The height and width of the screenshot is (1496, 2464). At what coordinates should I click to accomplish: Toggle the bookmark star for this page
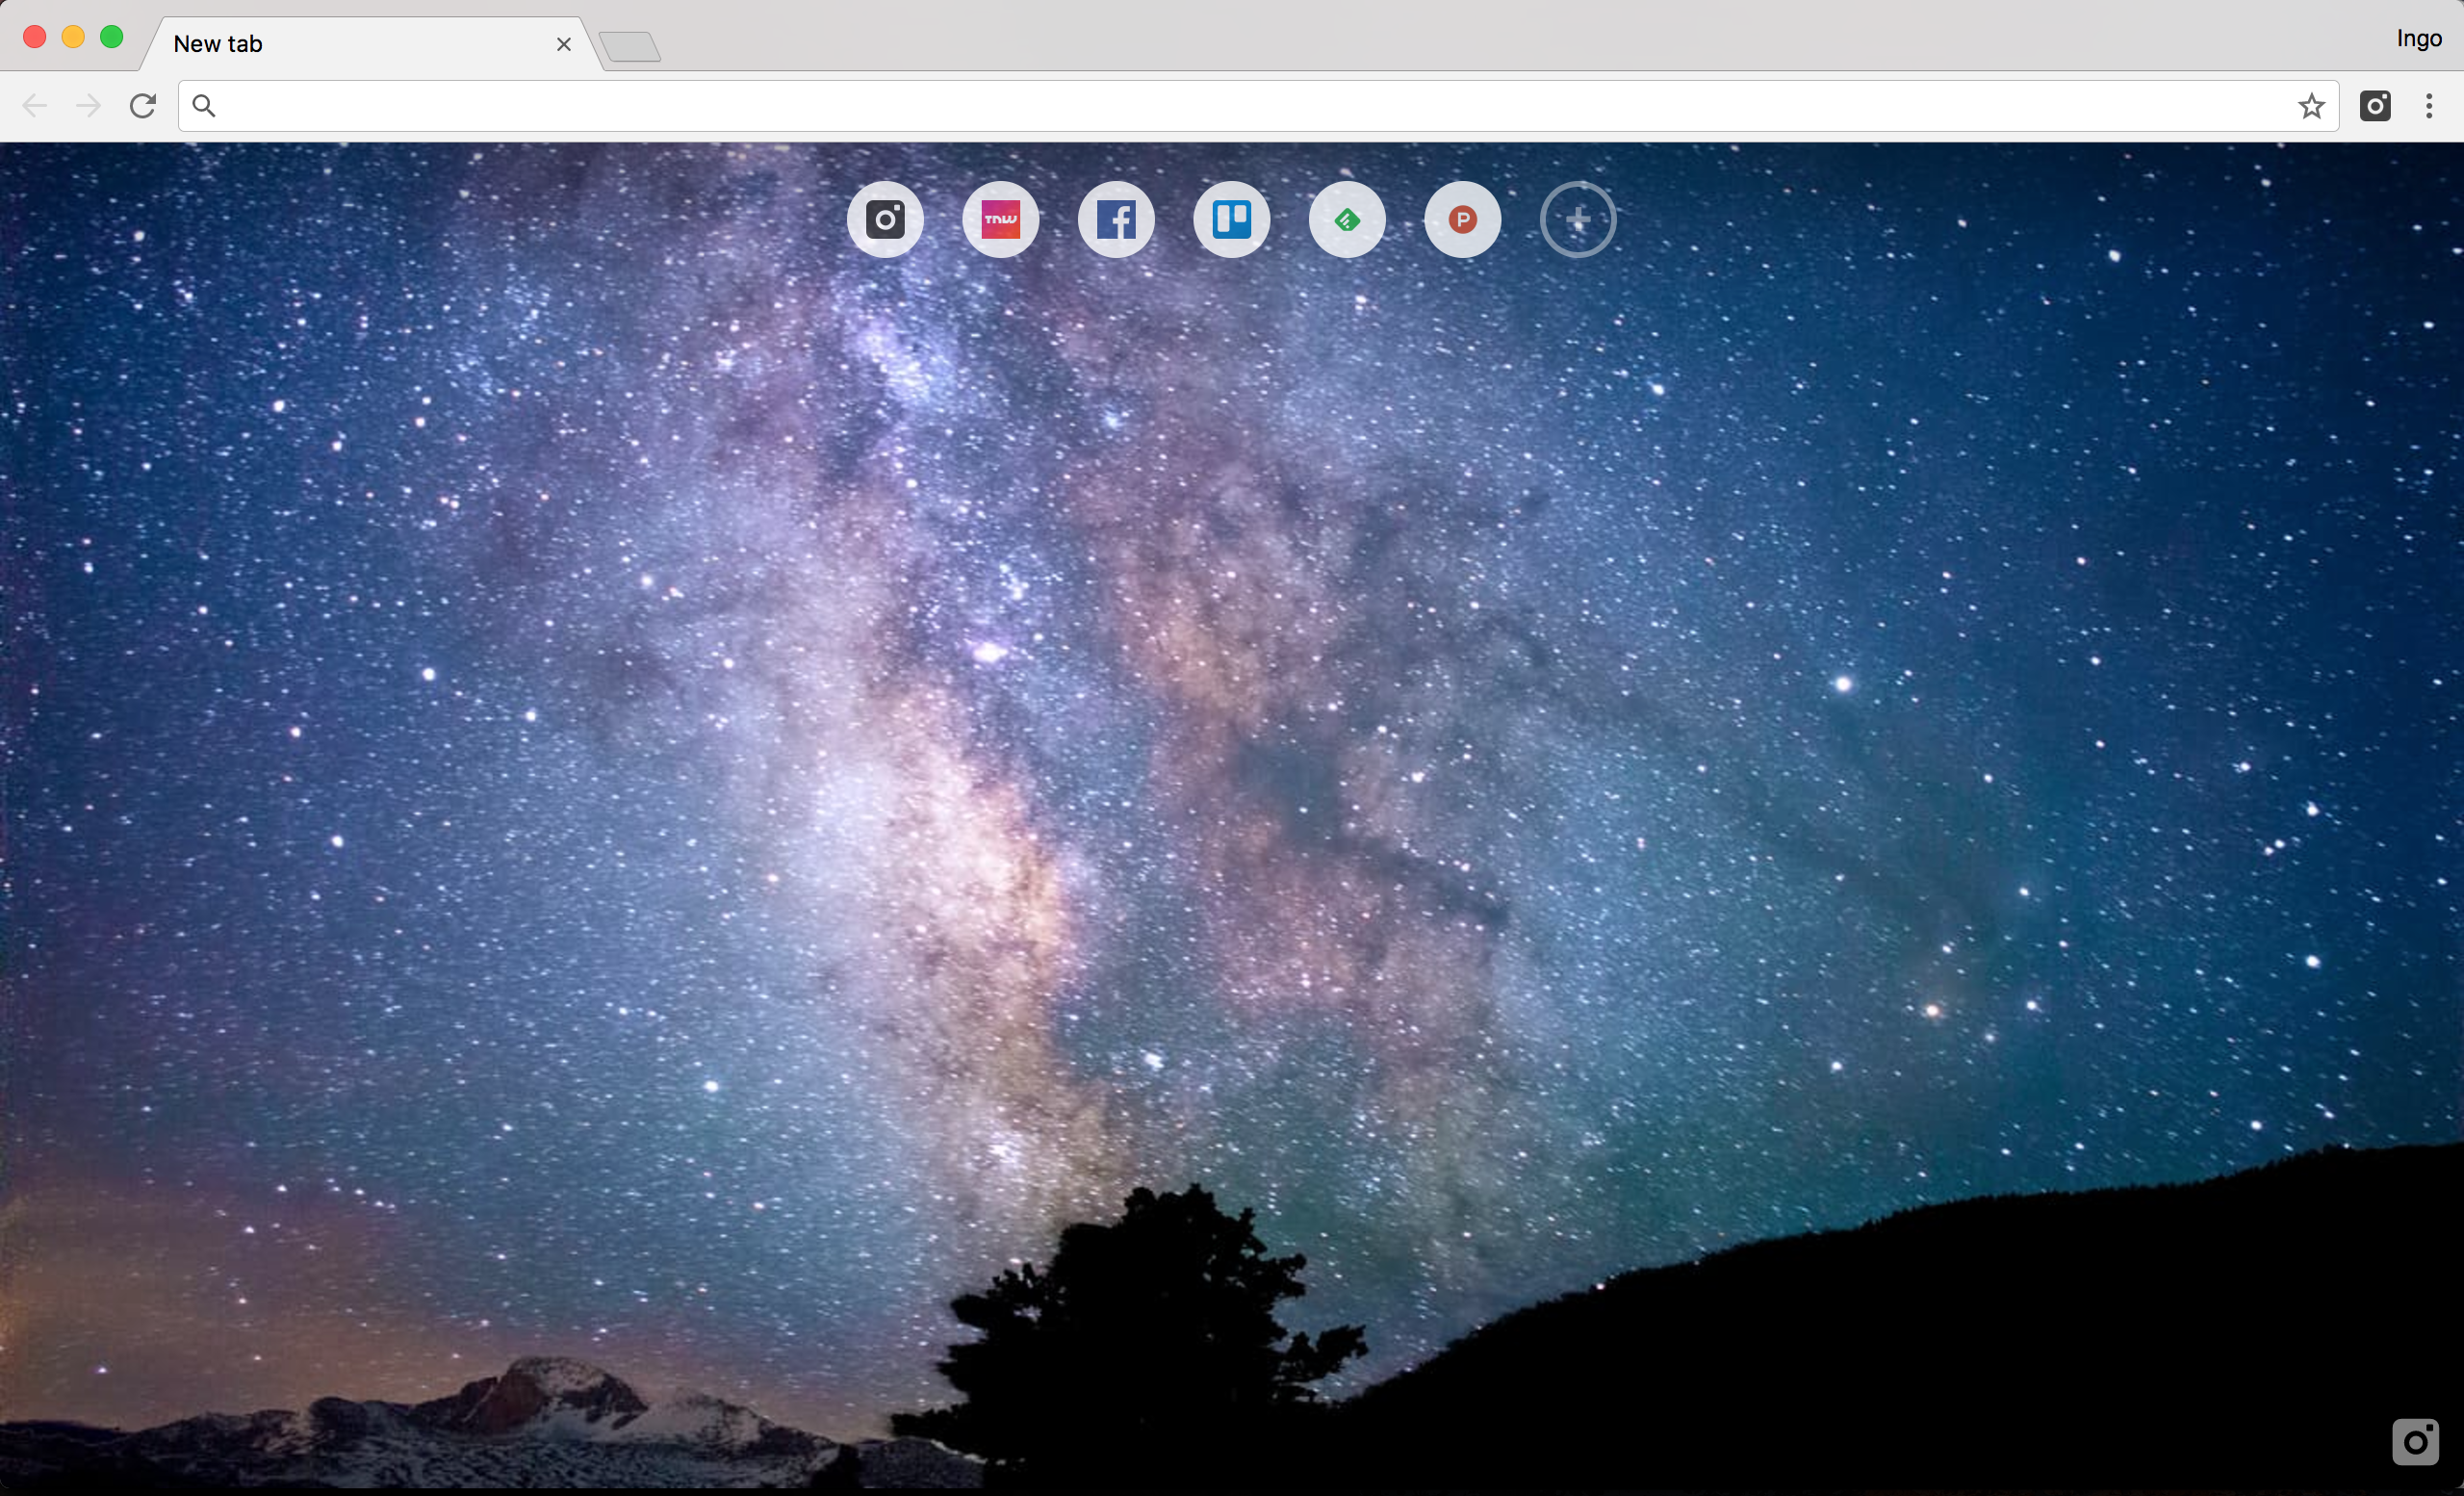pos(2311,105)
